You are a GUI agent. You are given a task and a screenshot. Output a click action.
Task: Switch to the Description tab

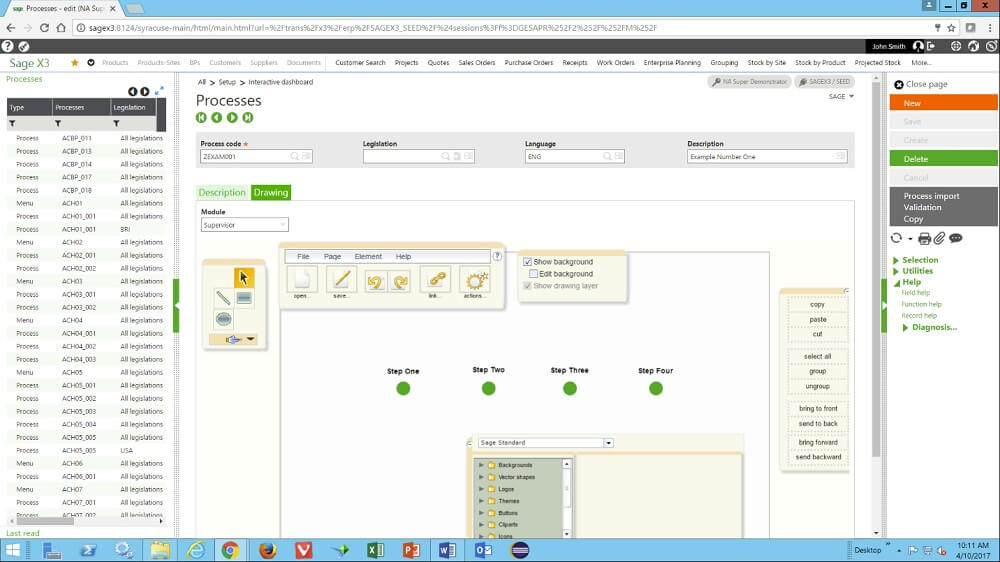coord(222,193)
